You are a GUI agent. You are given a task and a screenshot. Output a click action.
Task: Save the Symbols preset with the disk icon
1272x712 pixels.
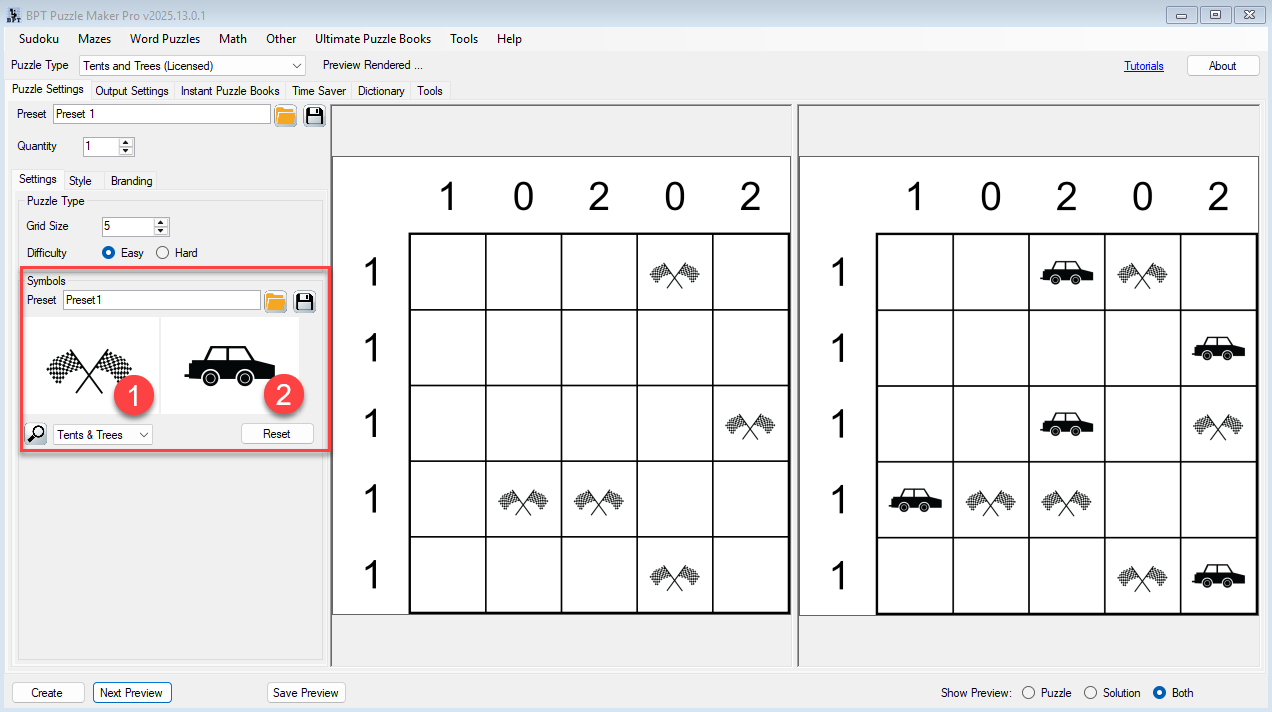(304, 301)
